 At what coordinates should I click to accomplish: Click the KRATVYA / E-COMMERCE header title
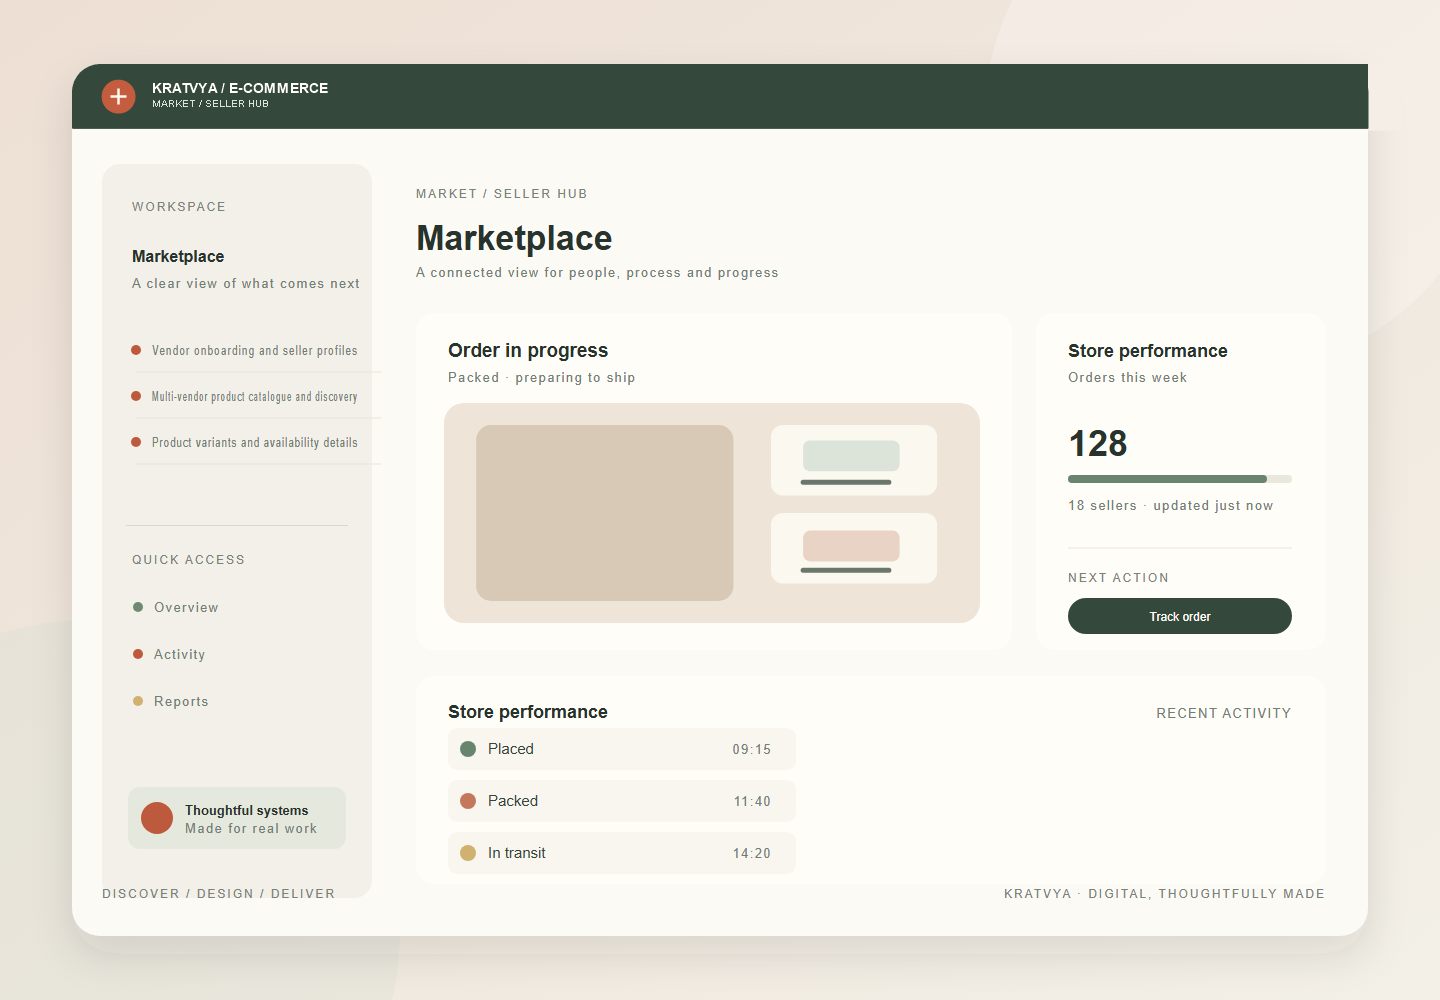point(240,88)
